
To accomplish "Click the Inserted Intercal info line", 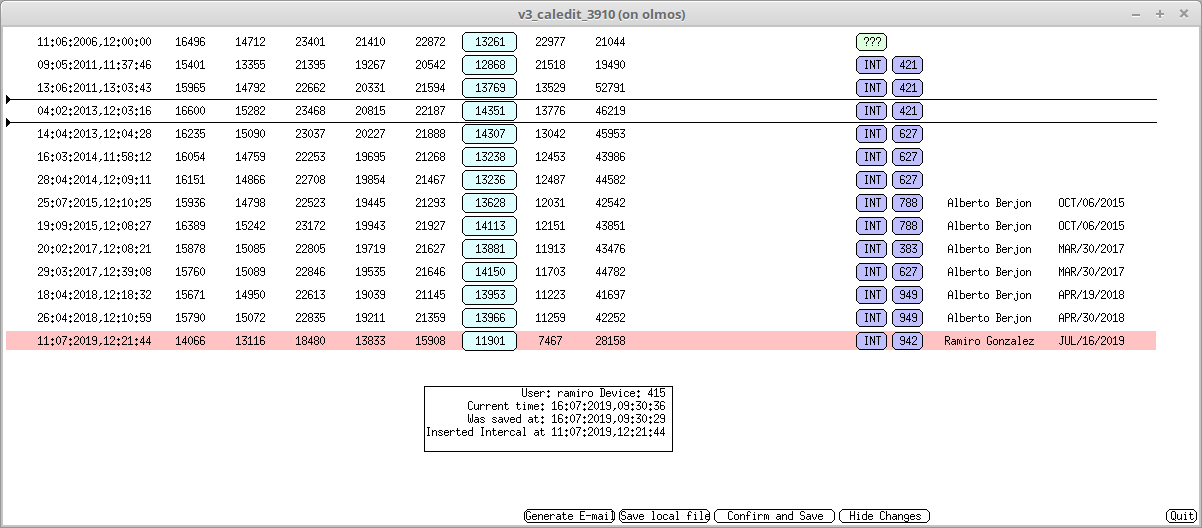I will pos(546,432).
